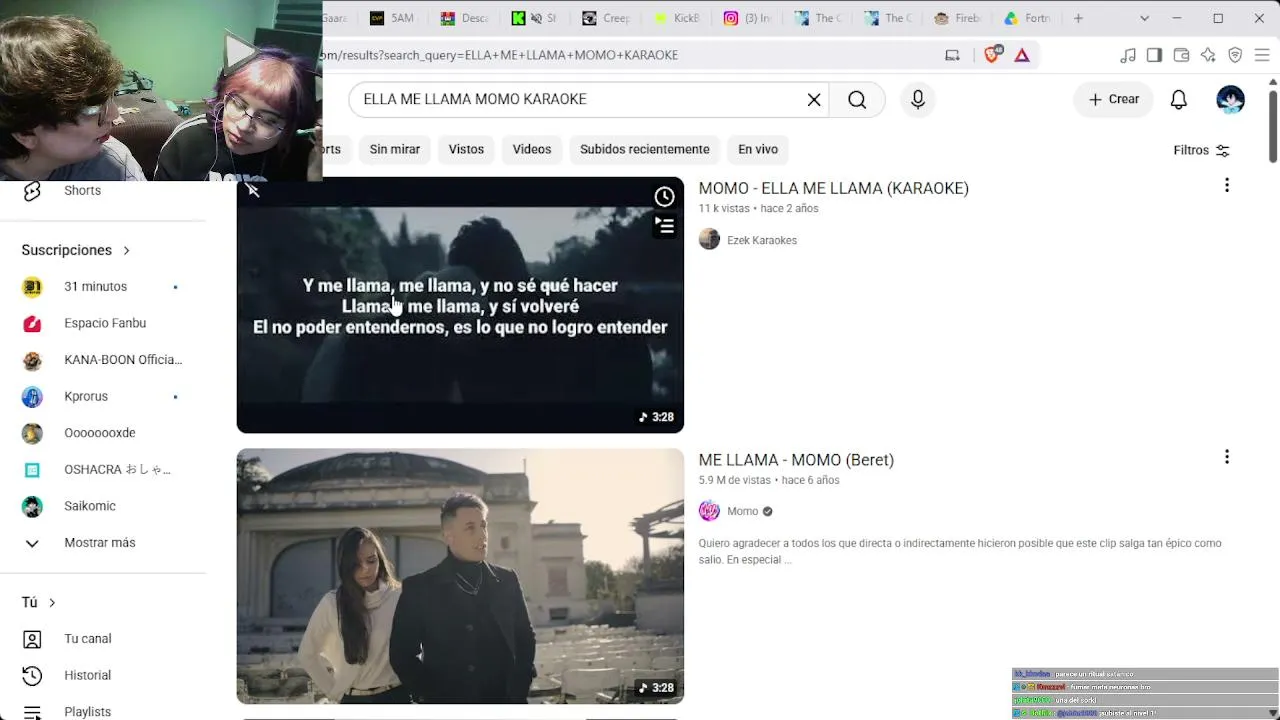Switch to the Fortn browser tab

pos(1027,18)
